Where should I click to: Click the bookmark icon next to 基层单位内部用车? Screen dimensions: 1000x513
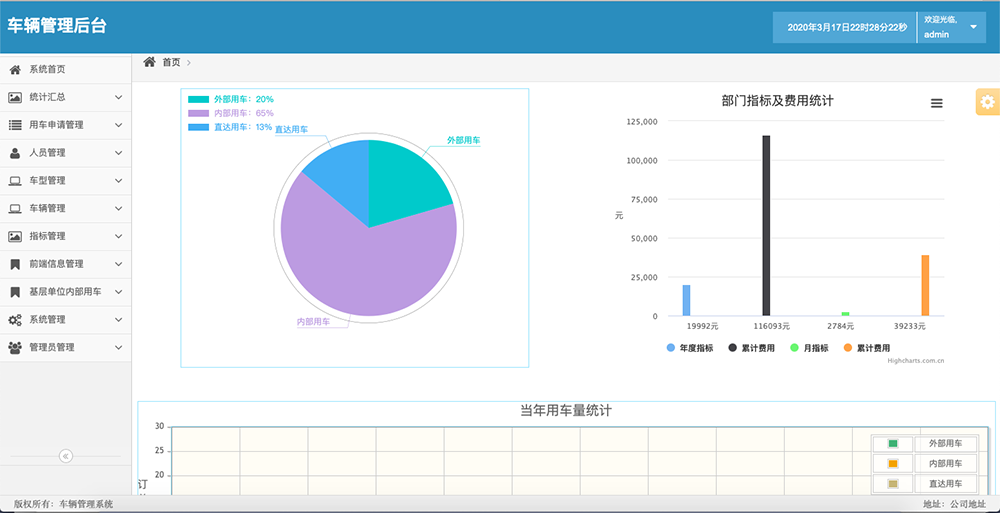(15, 292)
